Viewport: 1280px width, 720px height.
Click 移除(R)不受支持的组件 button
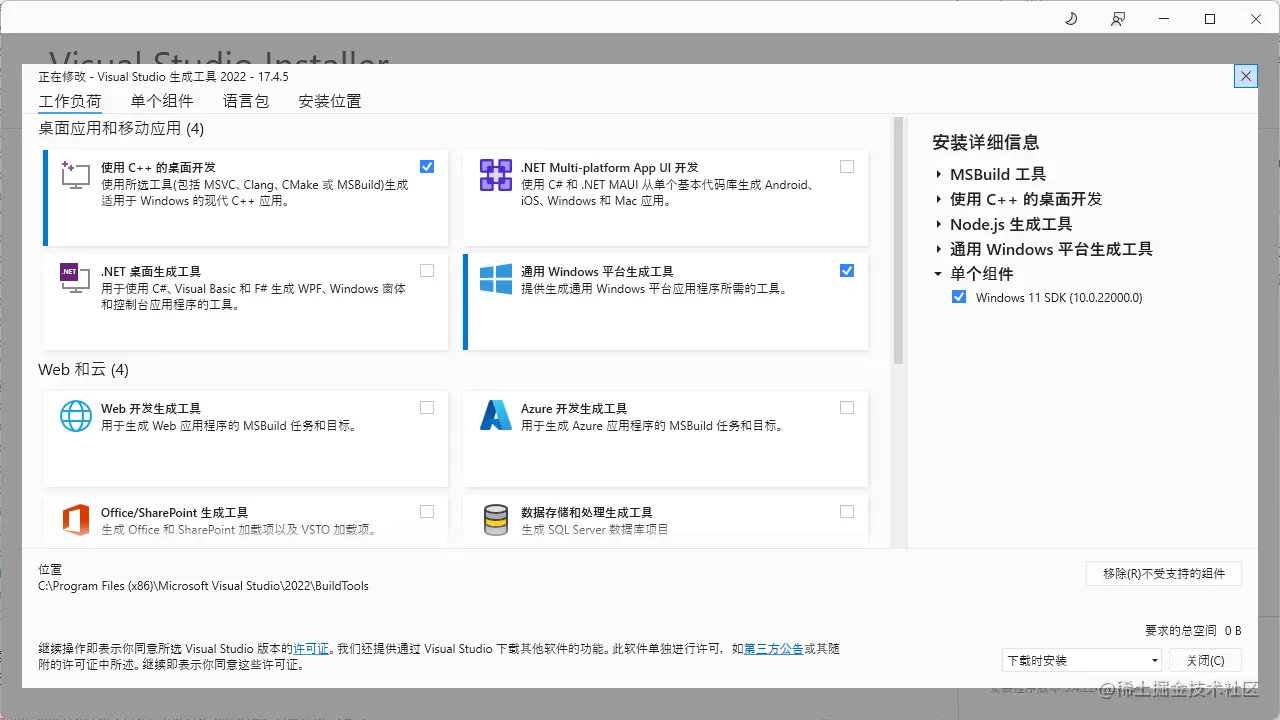[x=1164, y=573]
